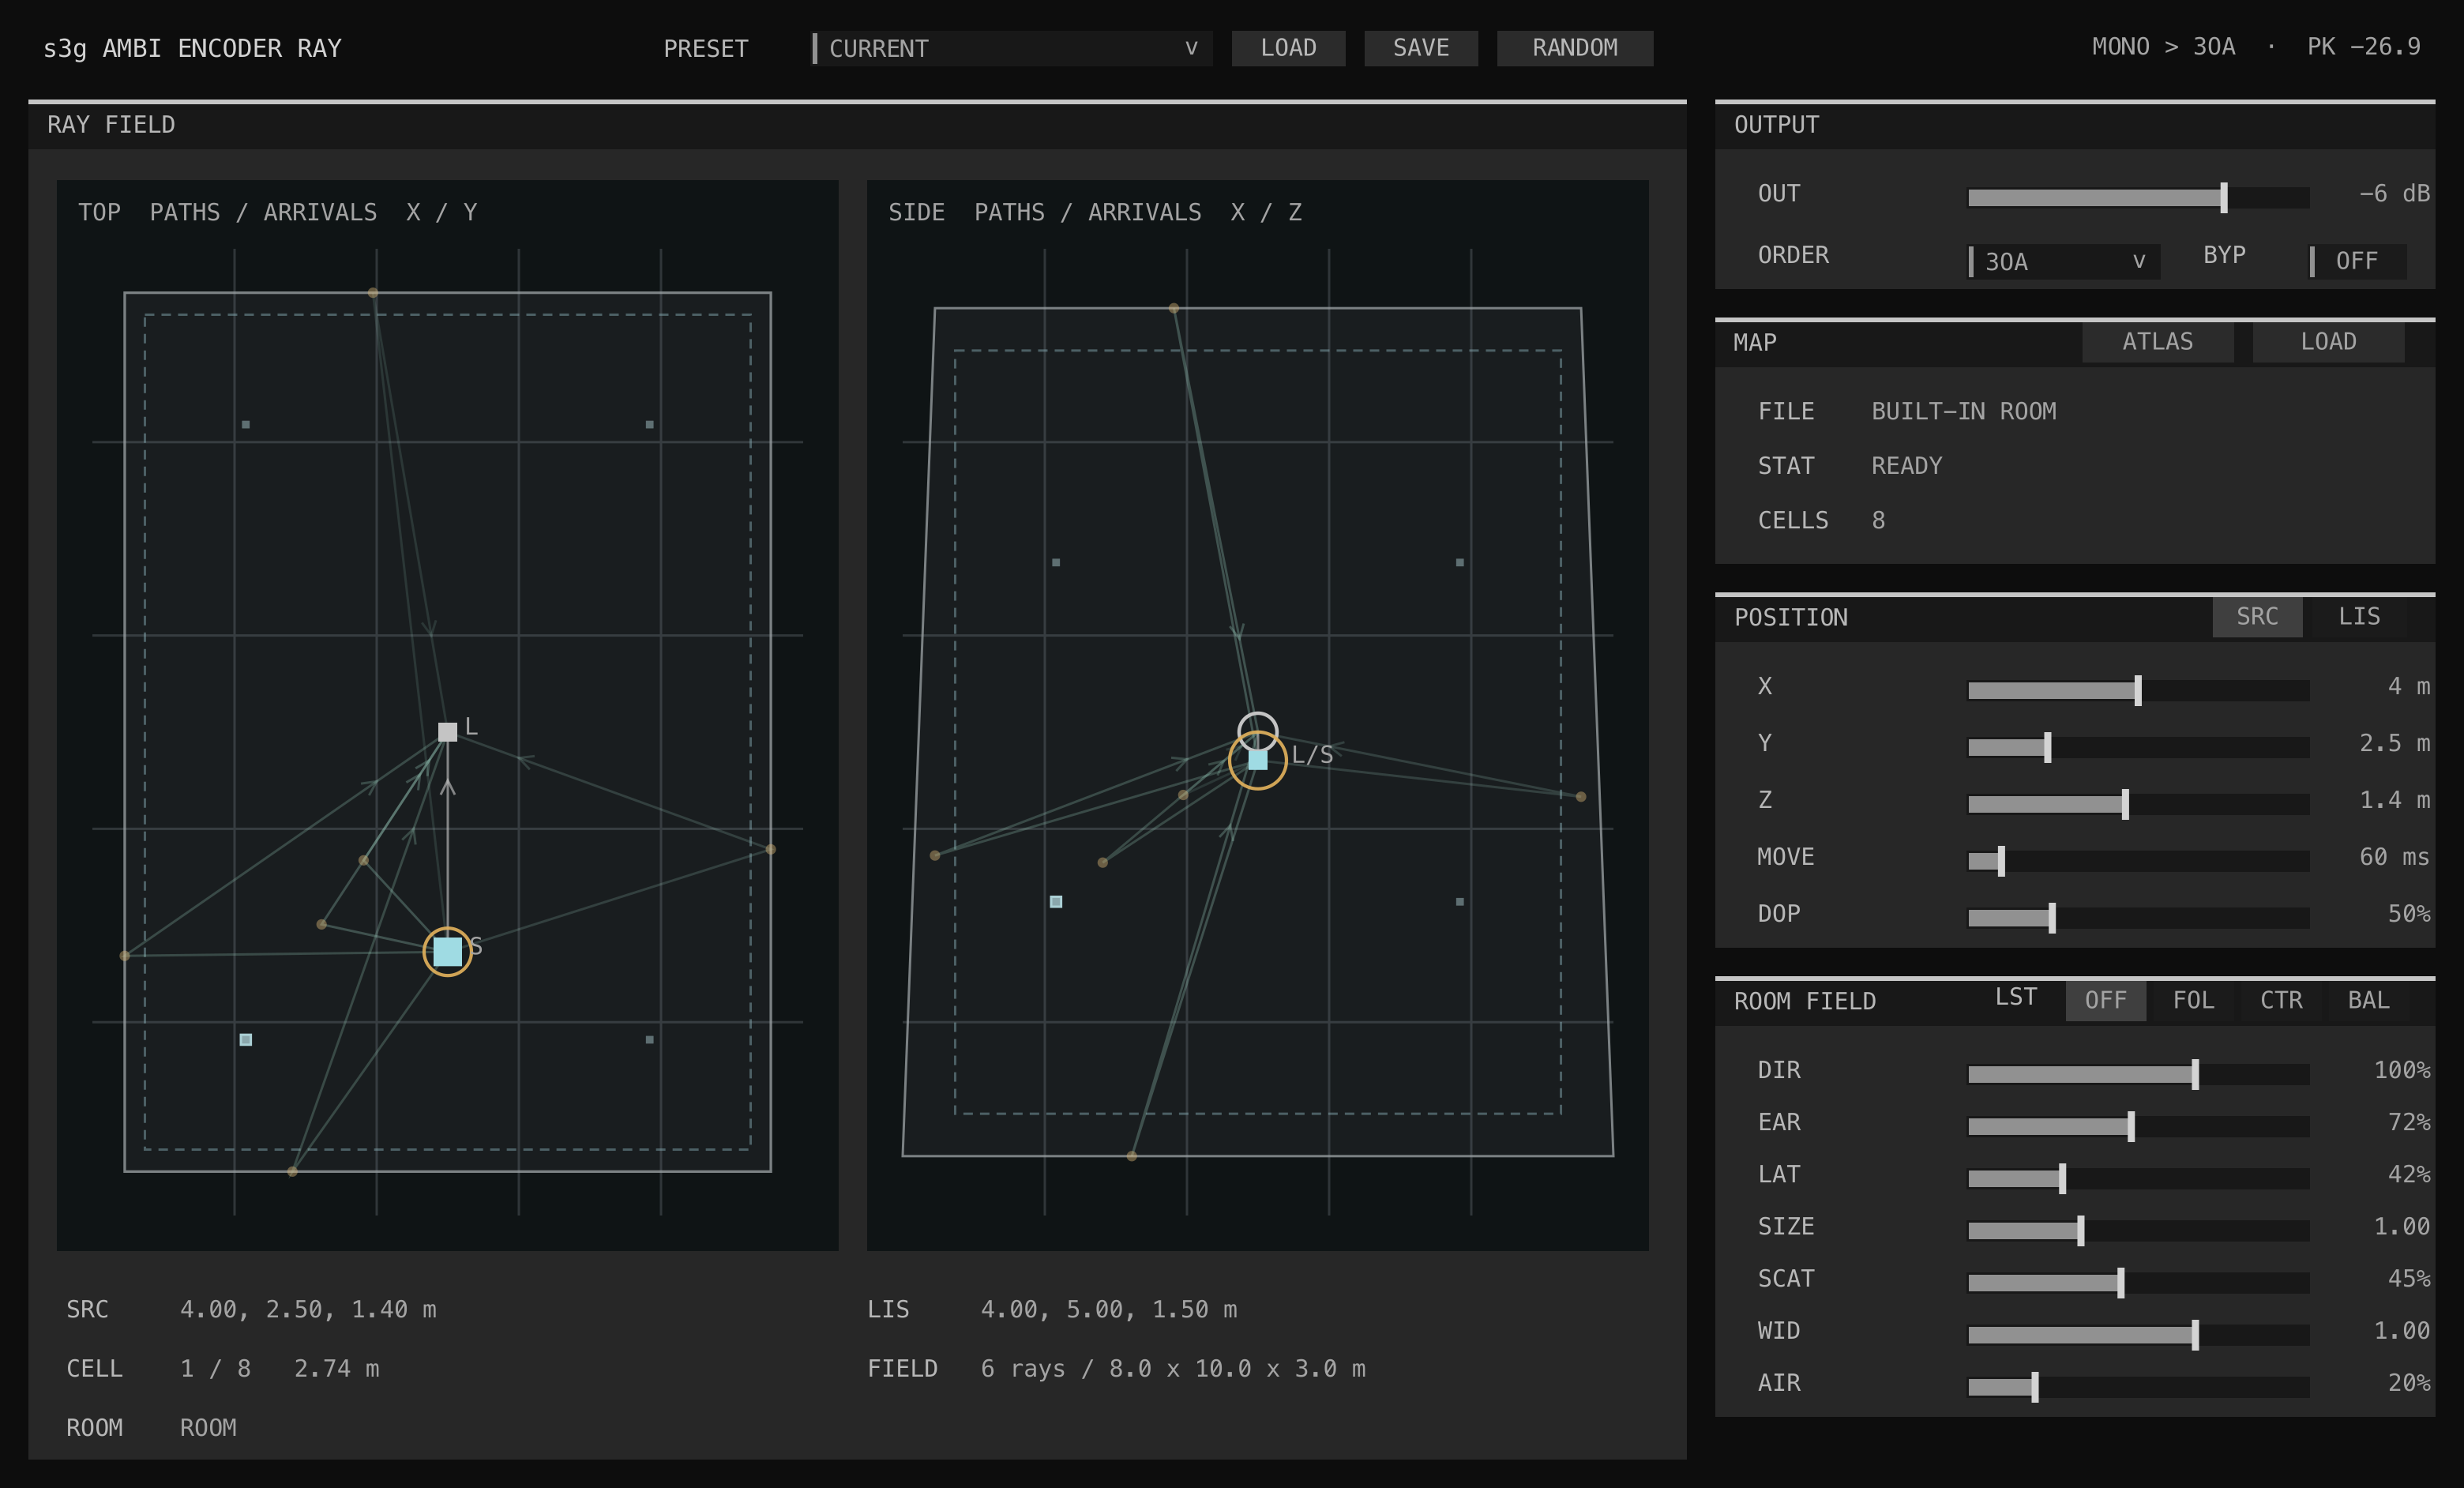Image resolution: width=2464 pixels, height=1488 pixels.
Task: Click the DIR value 100%
Action: tap(2402, 1070)
